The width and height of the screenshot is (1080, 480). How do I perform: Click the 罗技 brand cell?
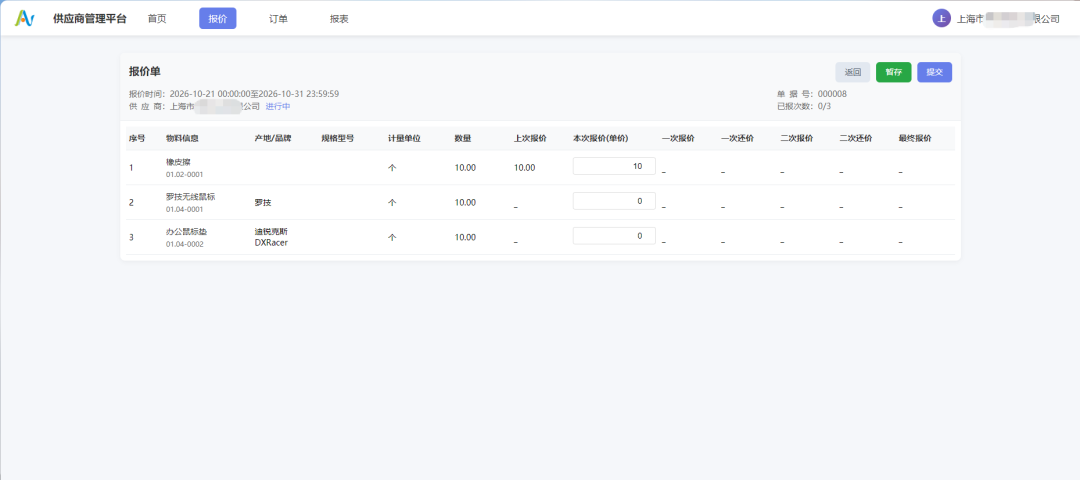coord(262,202)
